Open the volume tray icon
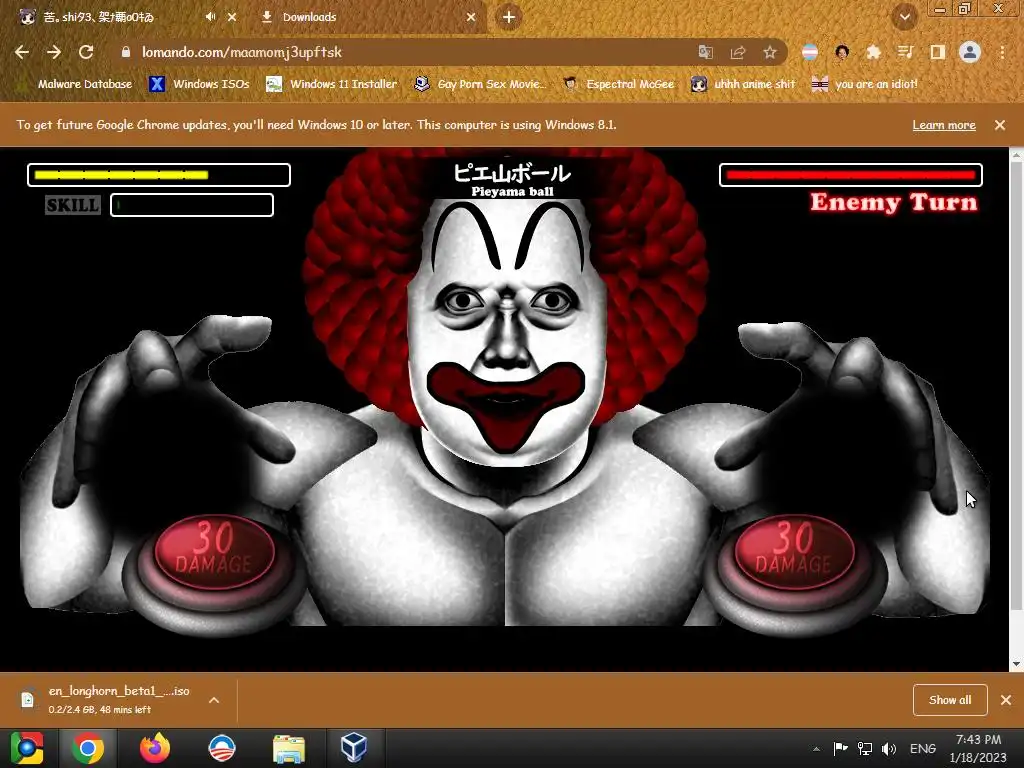Screen dimensions: 1024x768 (x=889, y=748)
